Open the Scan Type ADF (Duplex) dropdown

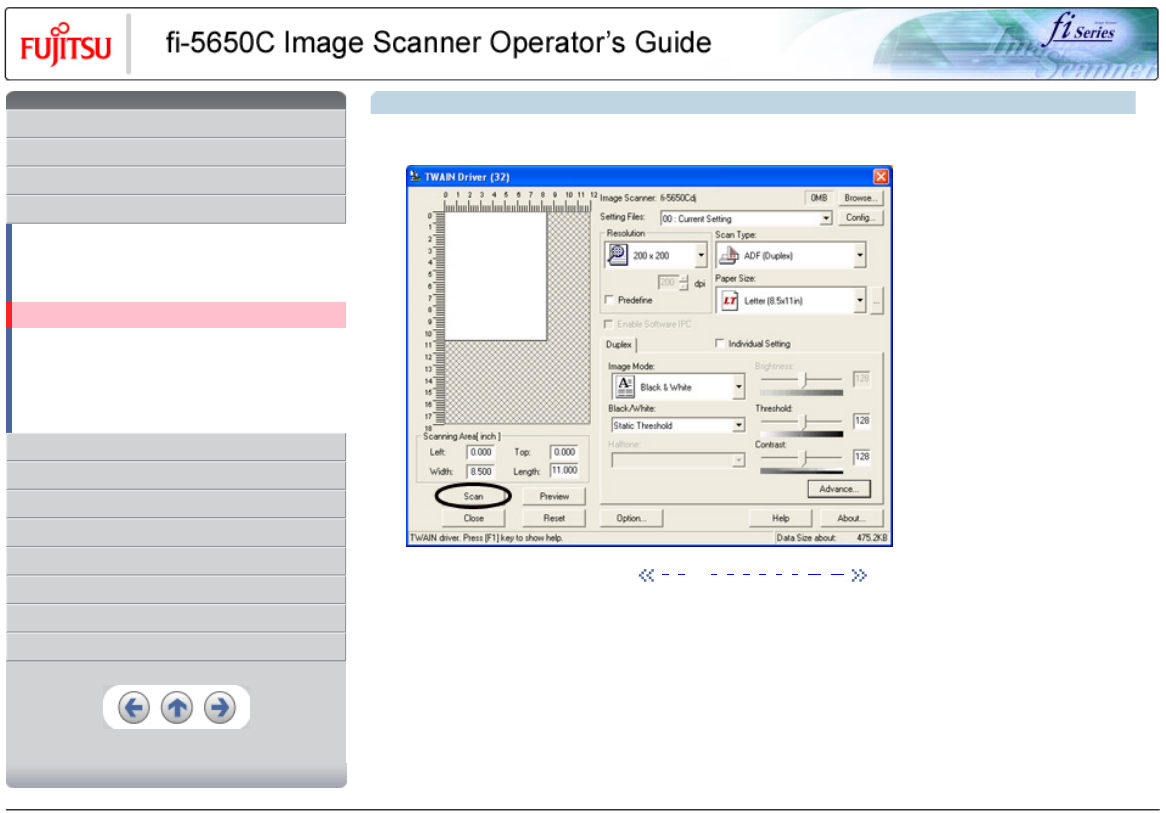(x=860, y=255)
